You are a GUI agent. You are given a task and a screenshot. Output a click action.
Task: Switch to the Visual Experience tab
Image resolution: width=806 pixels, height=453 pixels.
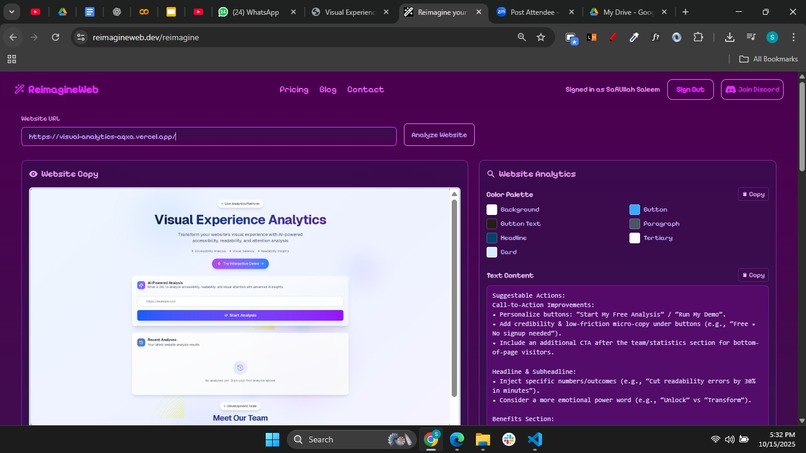click(x=343, y=12)
